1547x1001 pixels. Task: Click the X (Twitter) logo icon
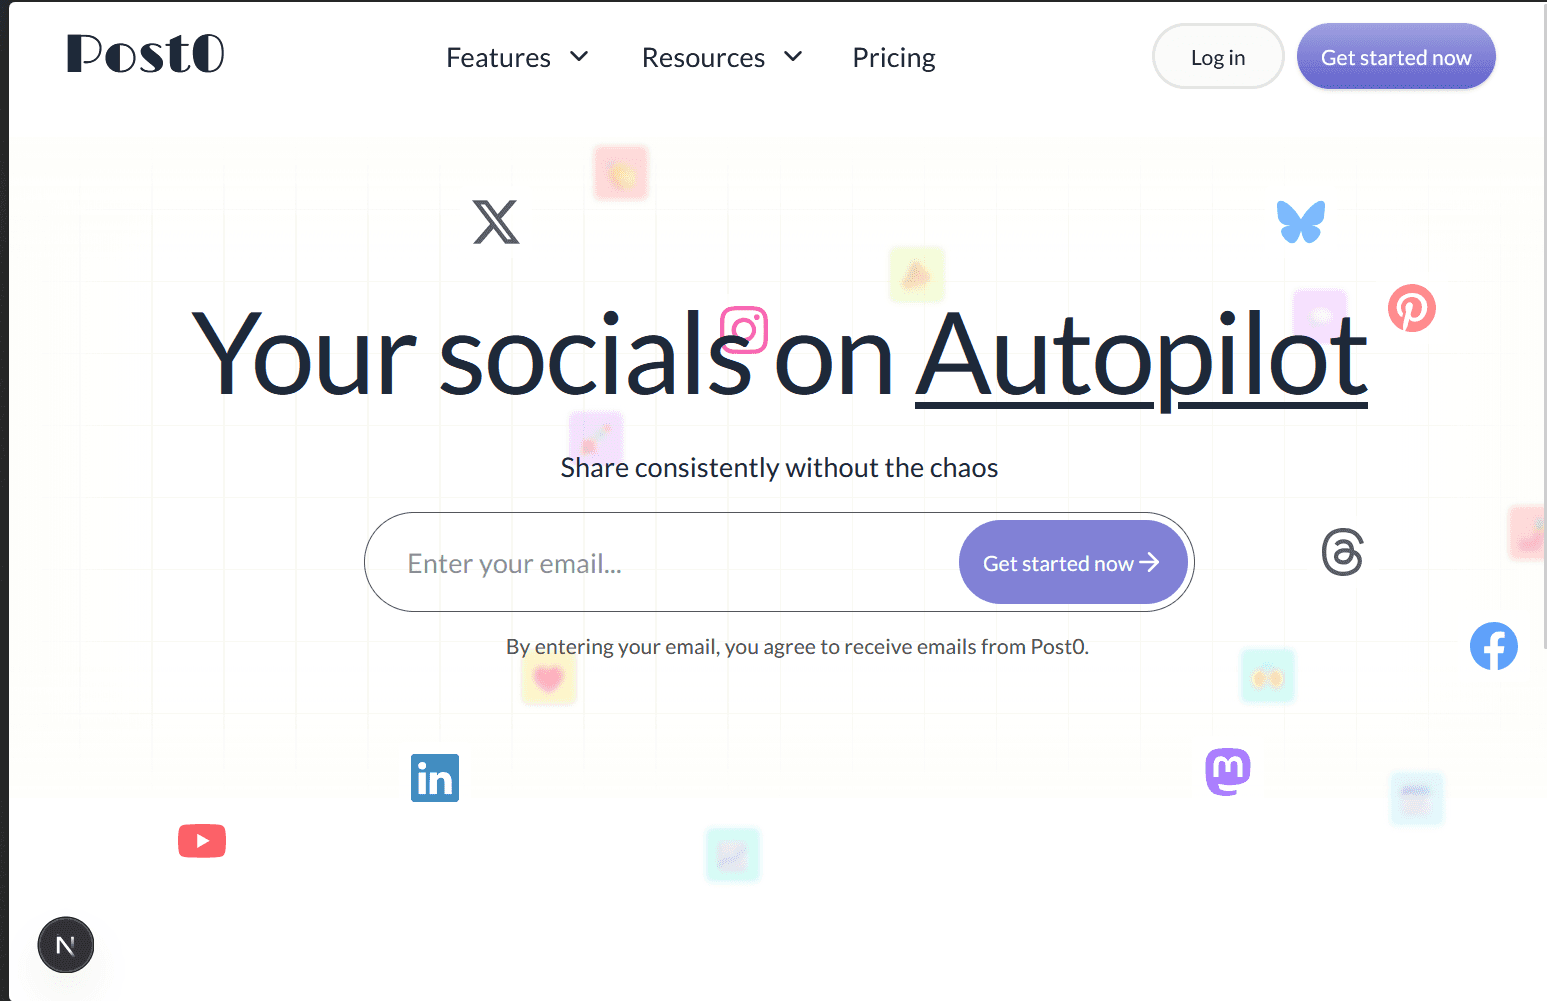496,222
